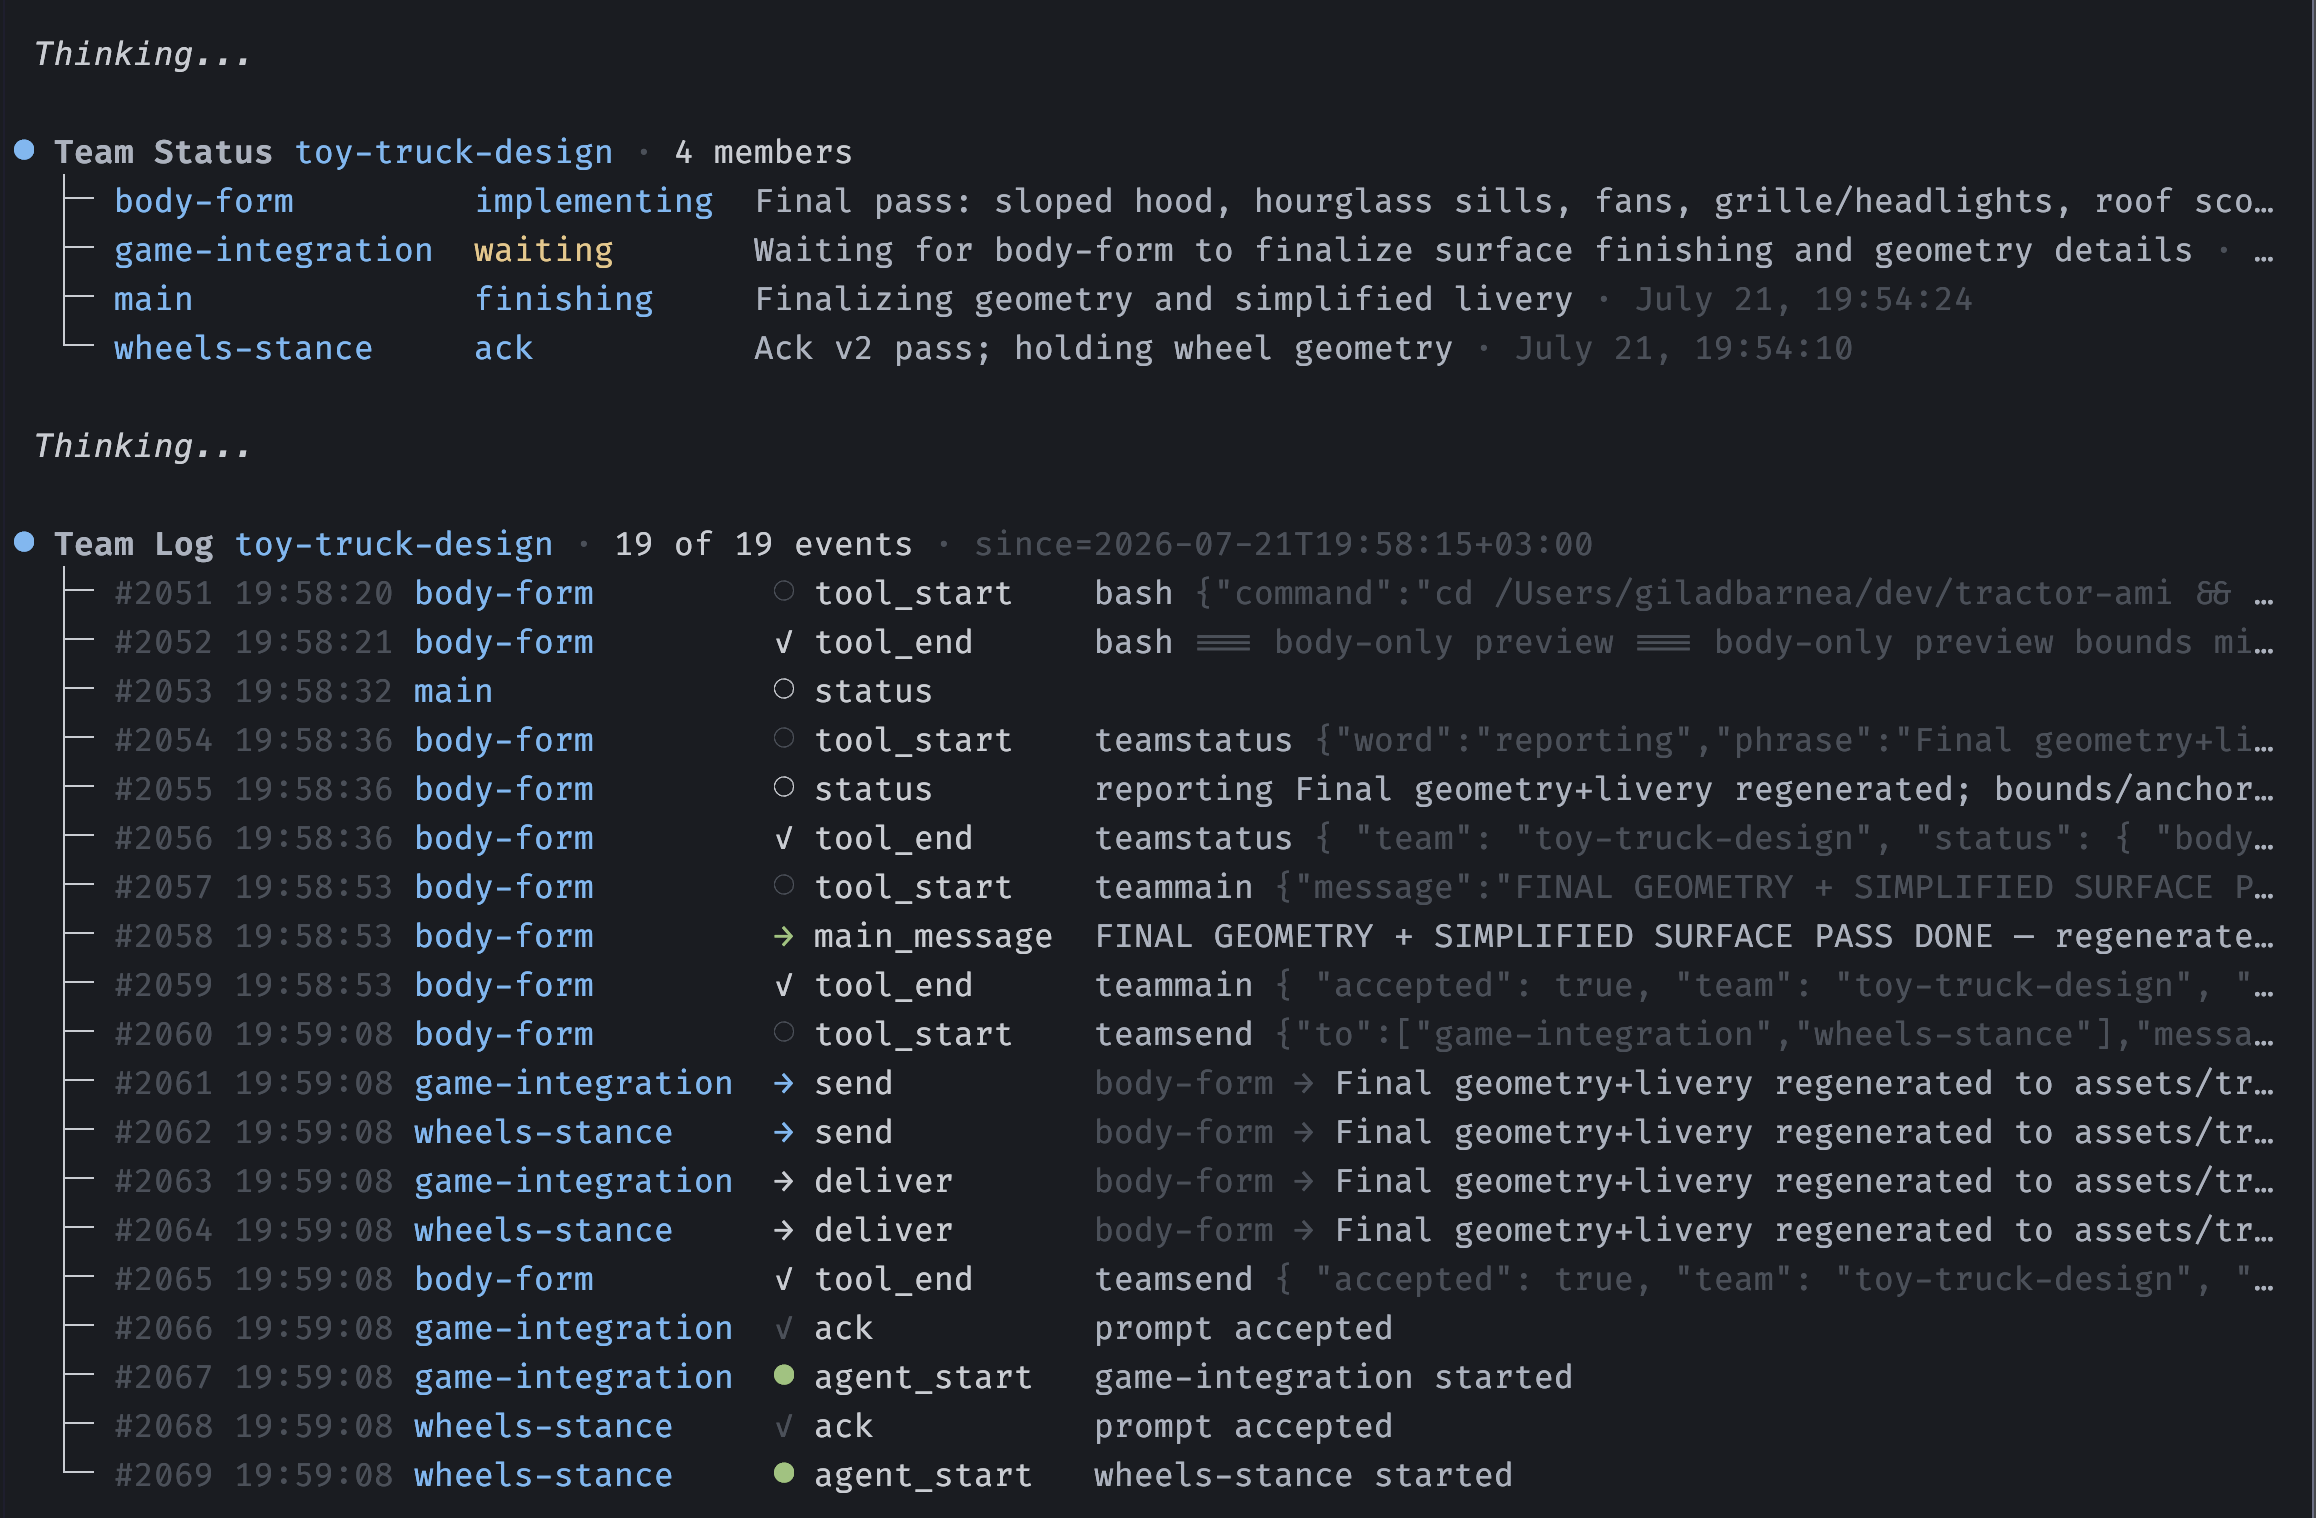The width and height of the screenshot is (2316, 1518).
Task: Click ack checkmark on event #2066
Action: [784, 1328]
